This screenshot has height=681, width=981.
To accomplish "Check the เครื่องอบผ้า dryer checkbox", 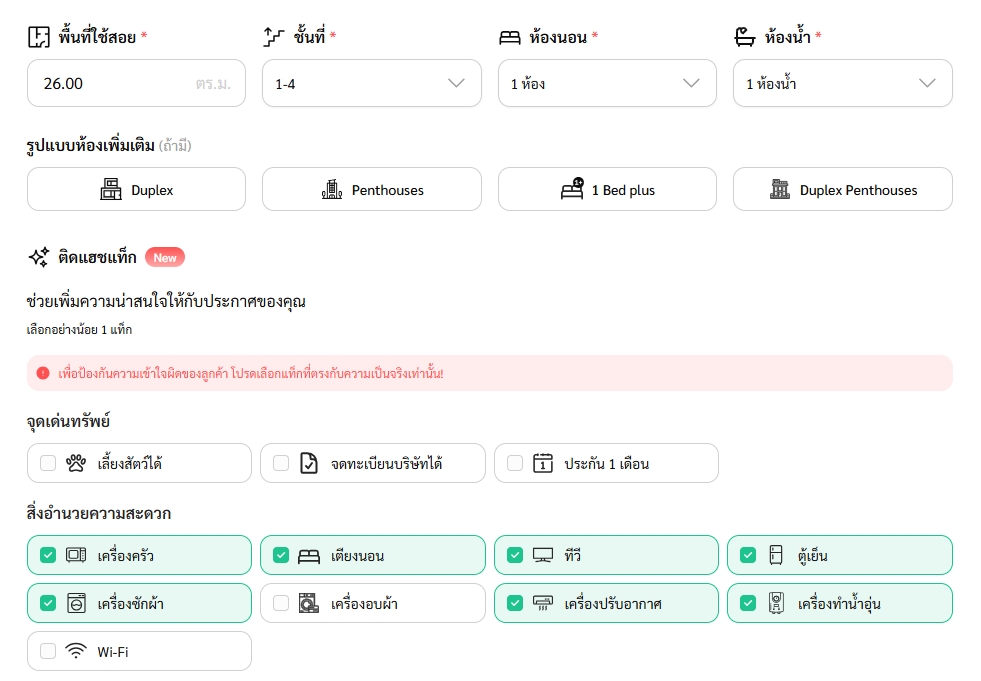I will point(281,603).
